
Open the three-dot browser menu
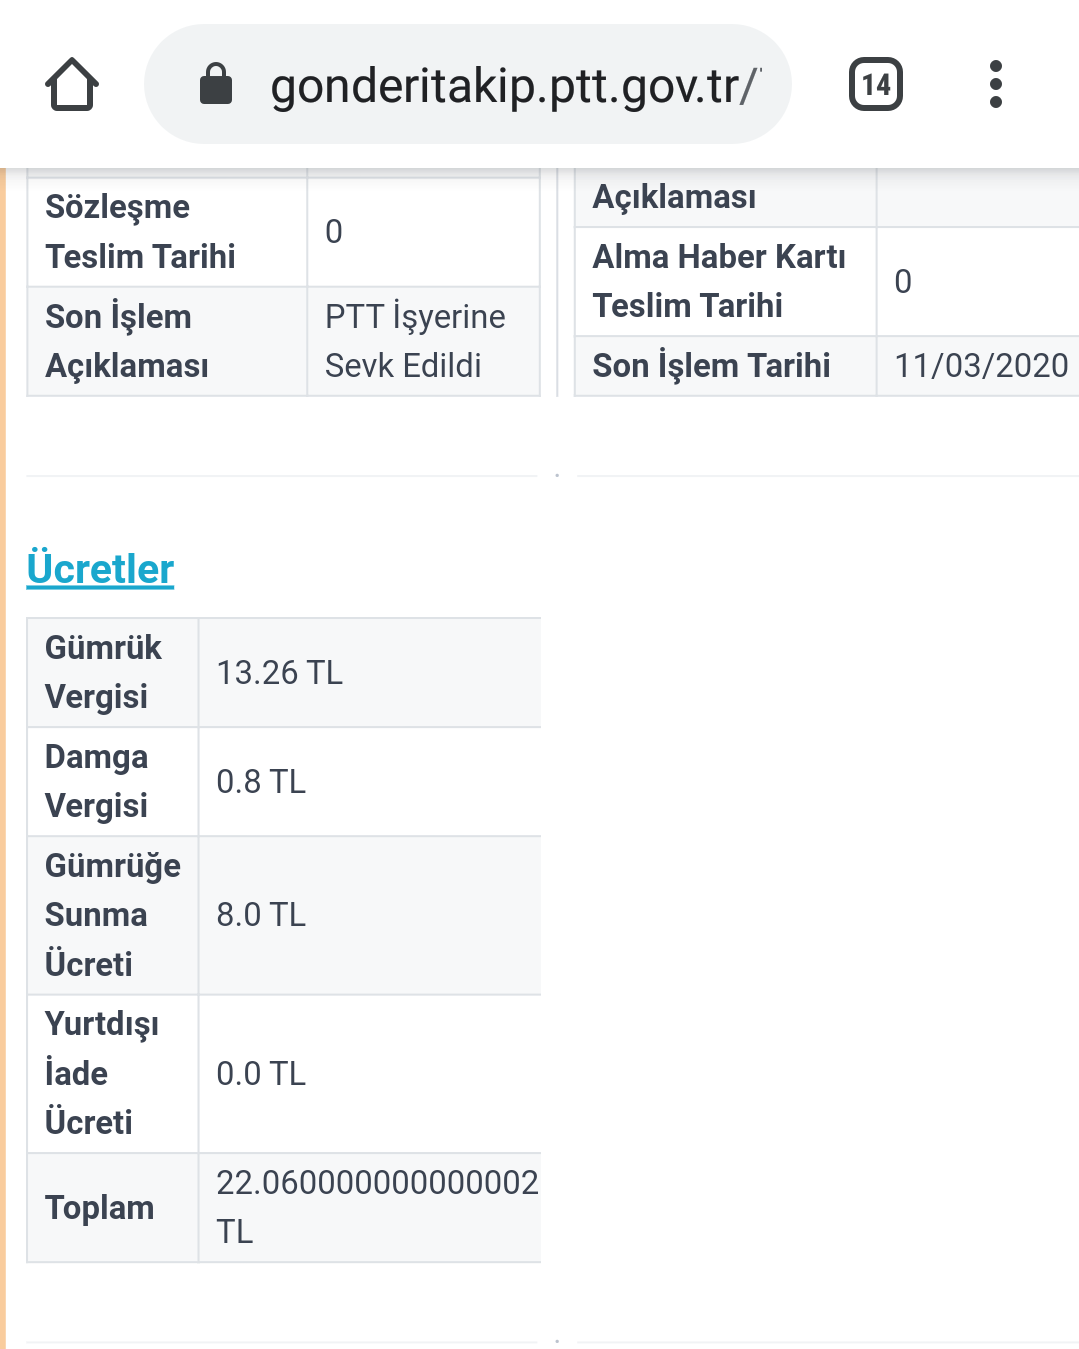point(995,84)
